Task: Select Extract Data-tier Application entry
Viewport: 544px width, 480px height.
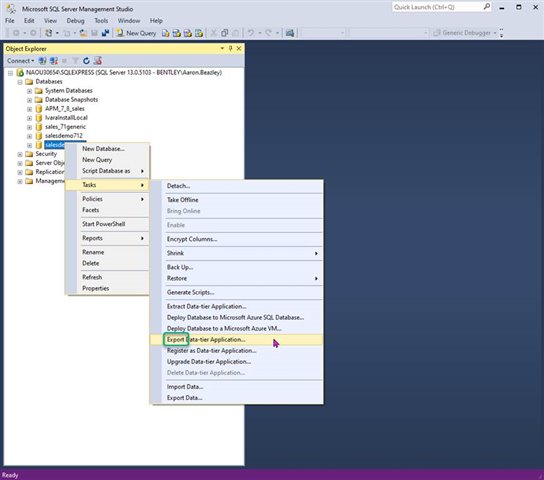Action: 236,306
